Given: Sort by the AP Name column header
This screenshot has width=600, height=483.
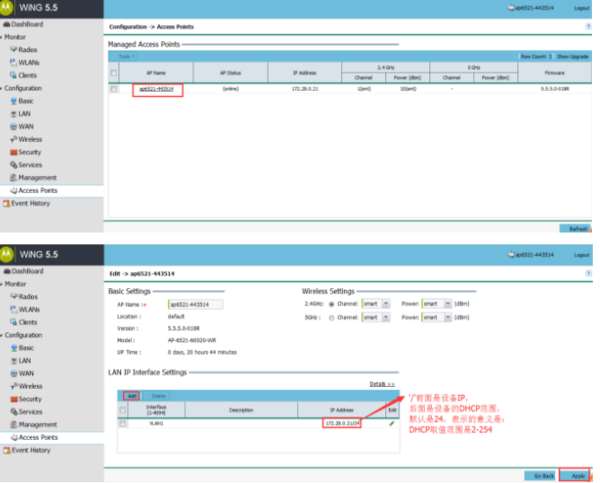Looking at the screenshot, I should [156, 73].
